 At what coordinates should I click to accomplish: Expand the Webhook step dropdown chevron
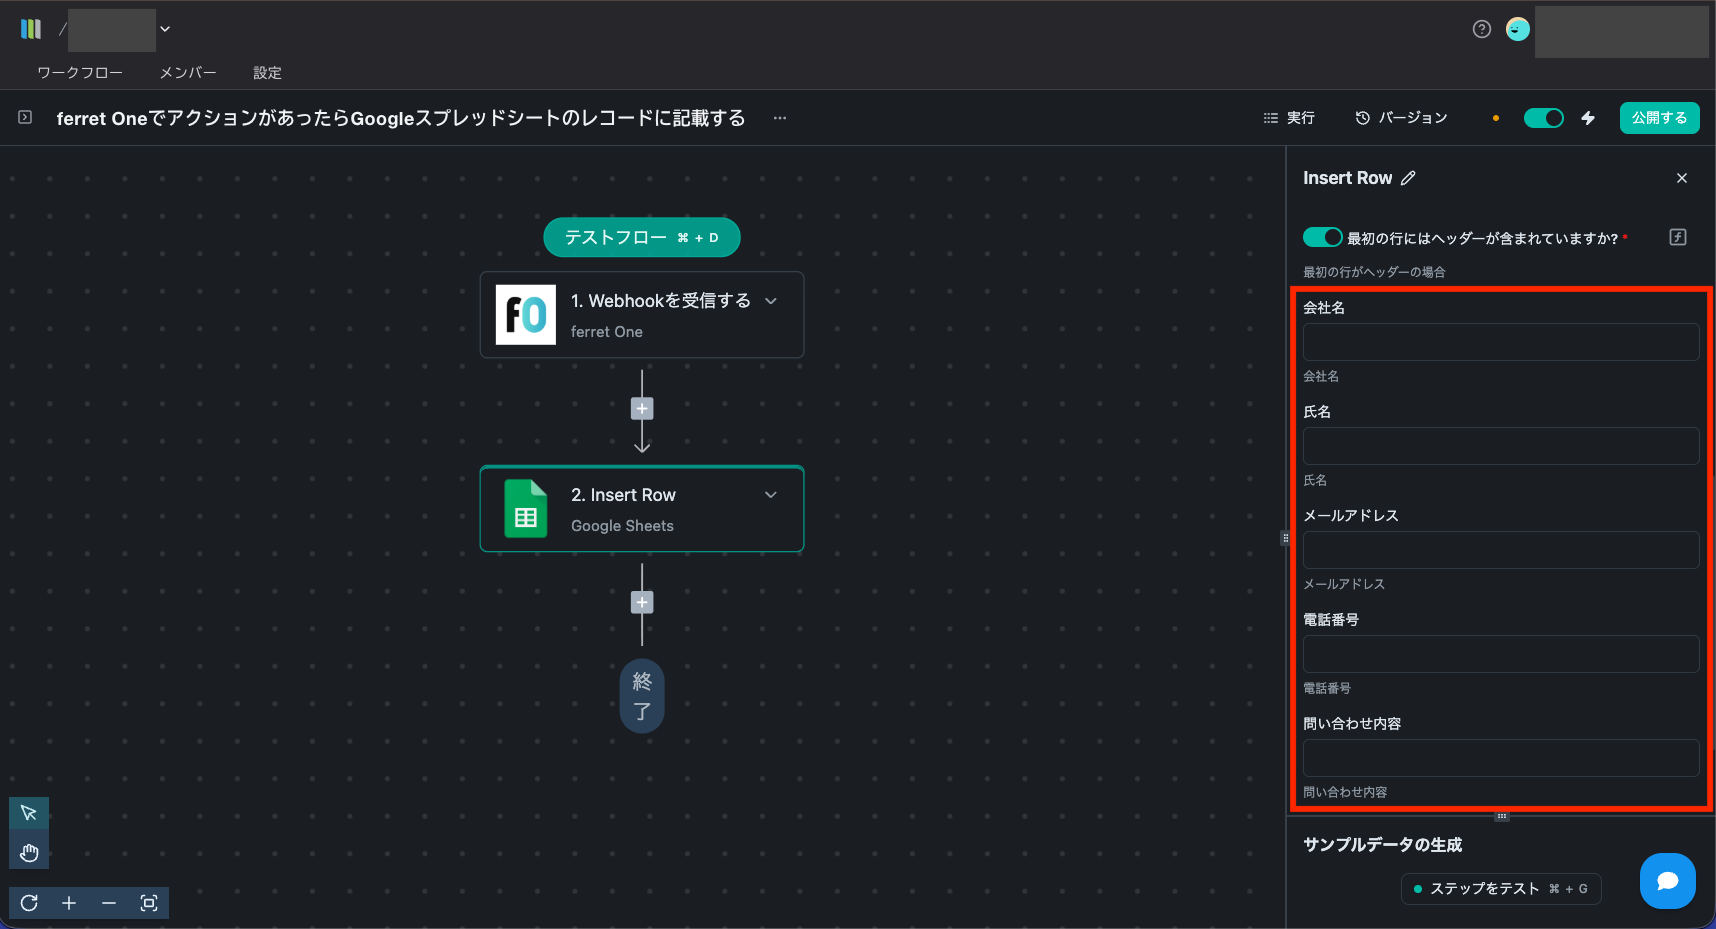[771, 301]
